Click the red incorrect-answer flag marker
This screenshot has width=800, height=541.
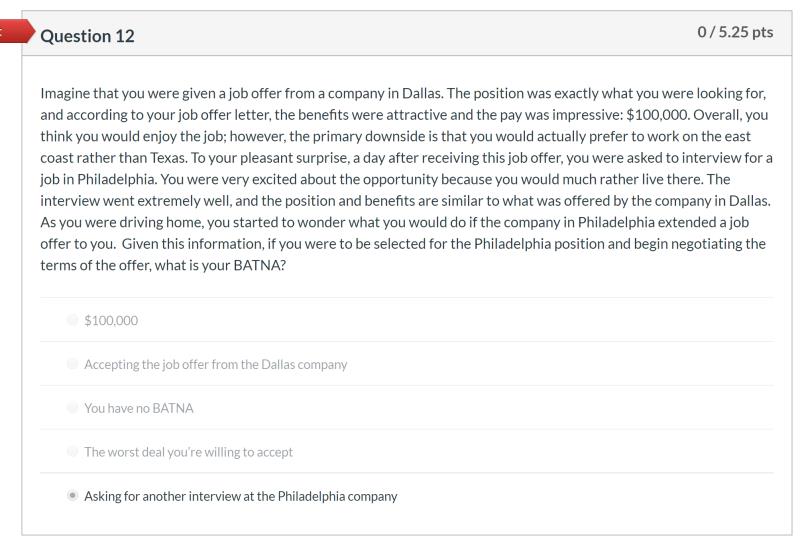[10, 33]
